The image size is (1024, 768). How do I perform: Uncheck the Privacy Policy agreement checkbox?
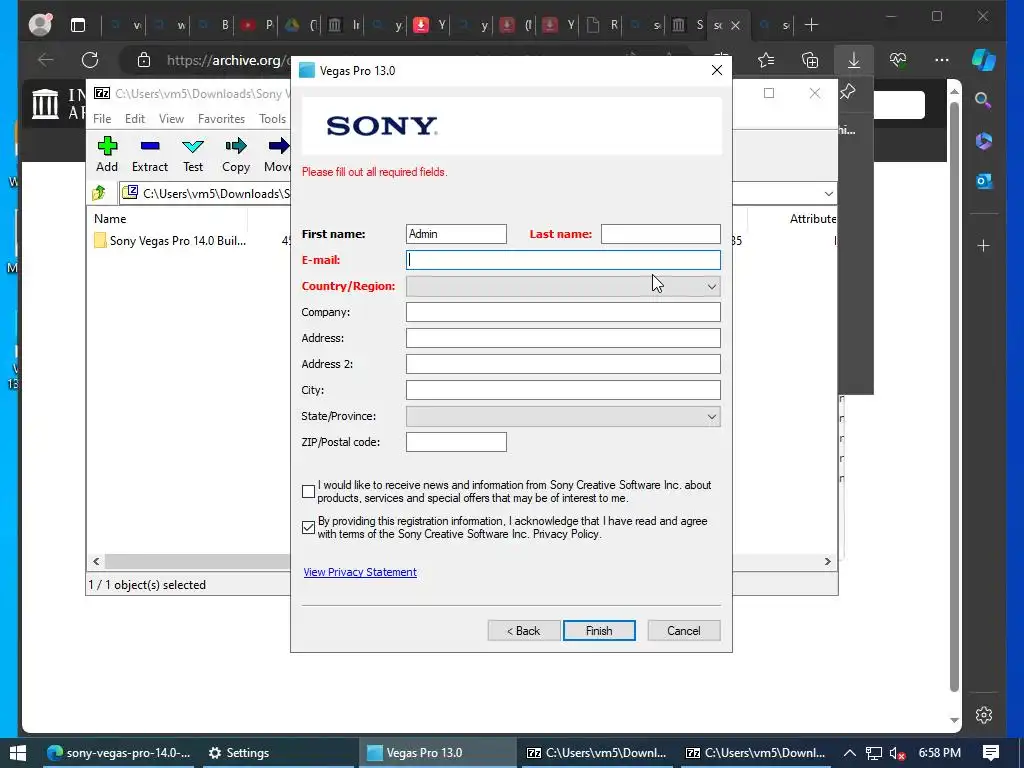coord(308,527)
